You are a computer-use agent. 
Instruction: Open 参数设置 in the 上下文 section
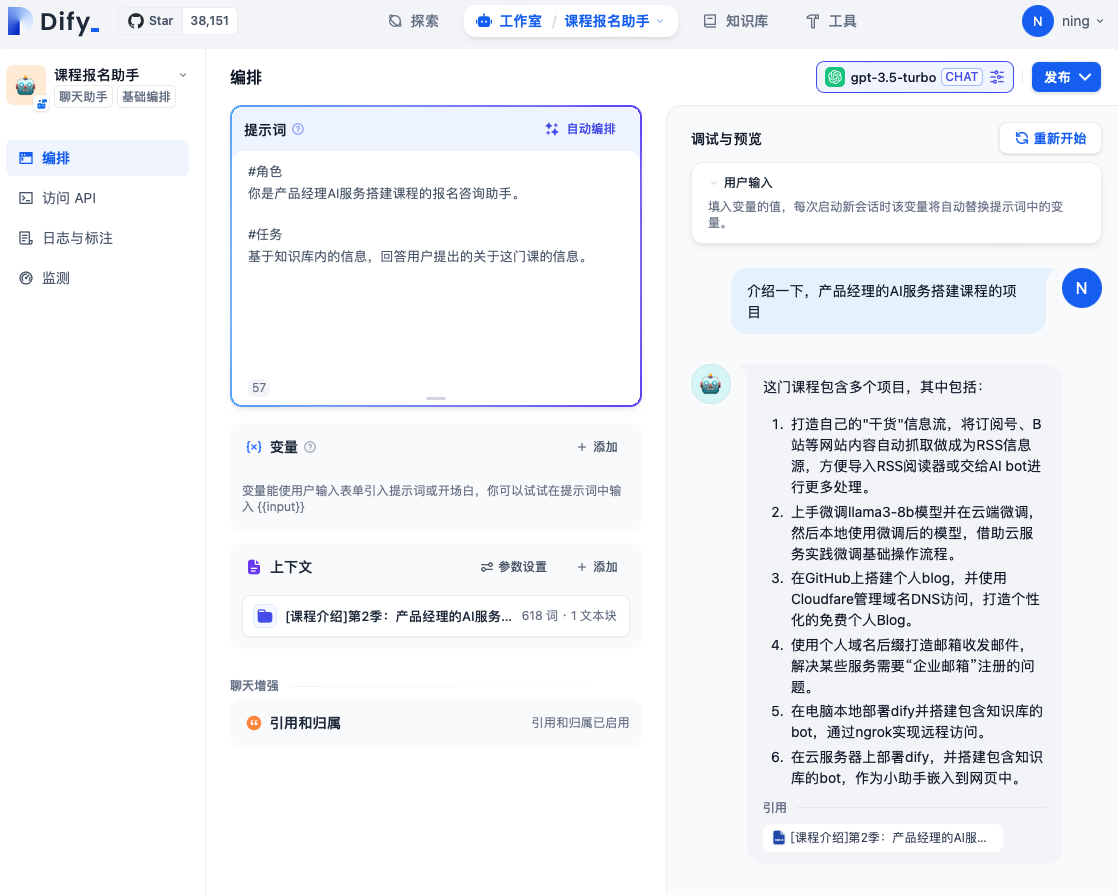(x=514, y=567)
